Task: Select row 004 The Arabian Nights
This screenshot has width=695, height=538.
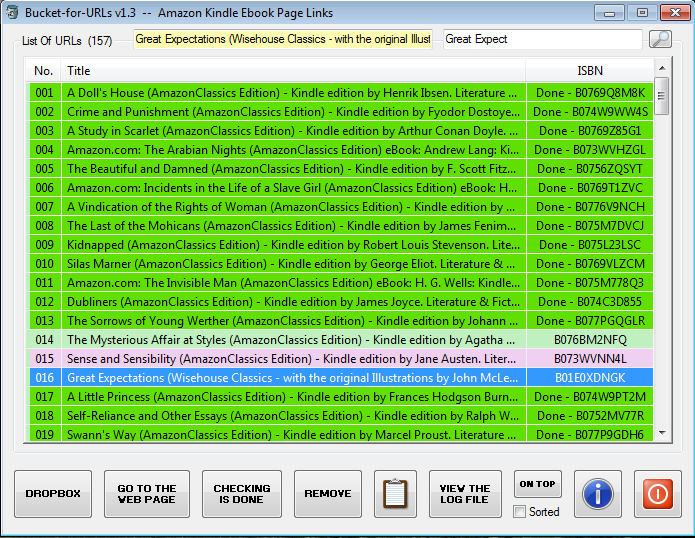Action: pos(340,150)
